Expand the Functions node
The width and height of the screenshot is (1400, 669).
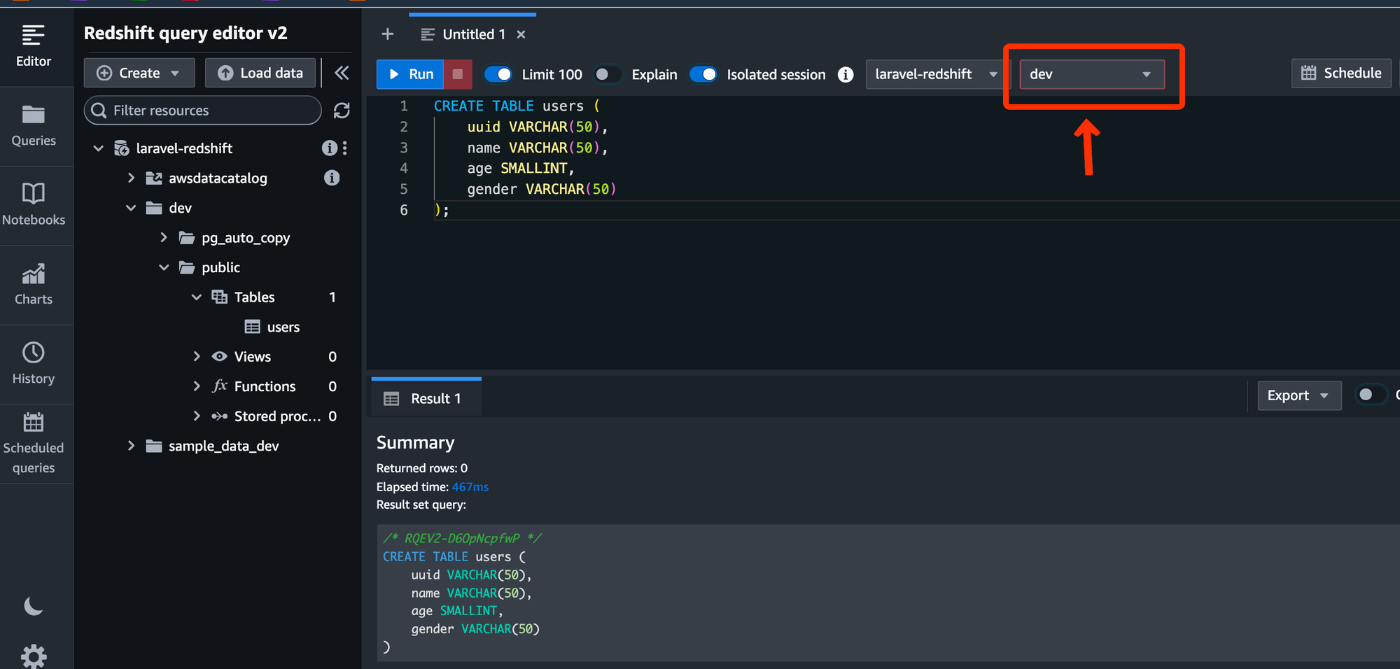tap(197, 386)
